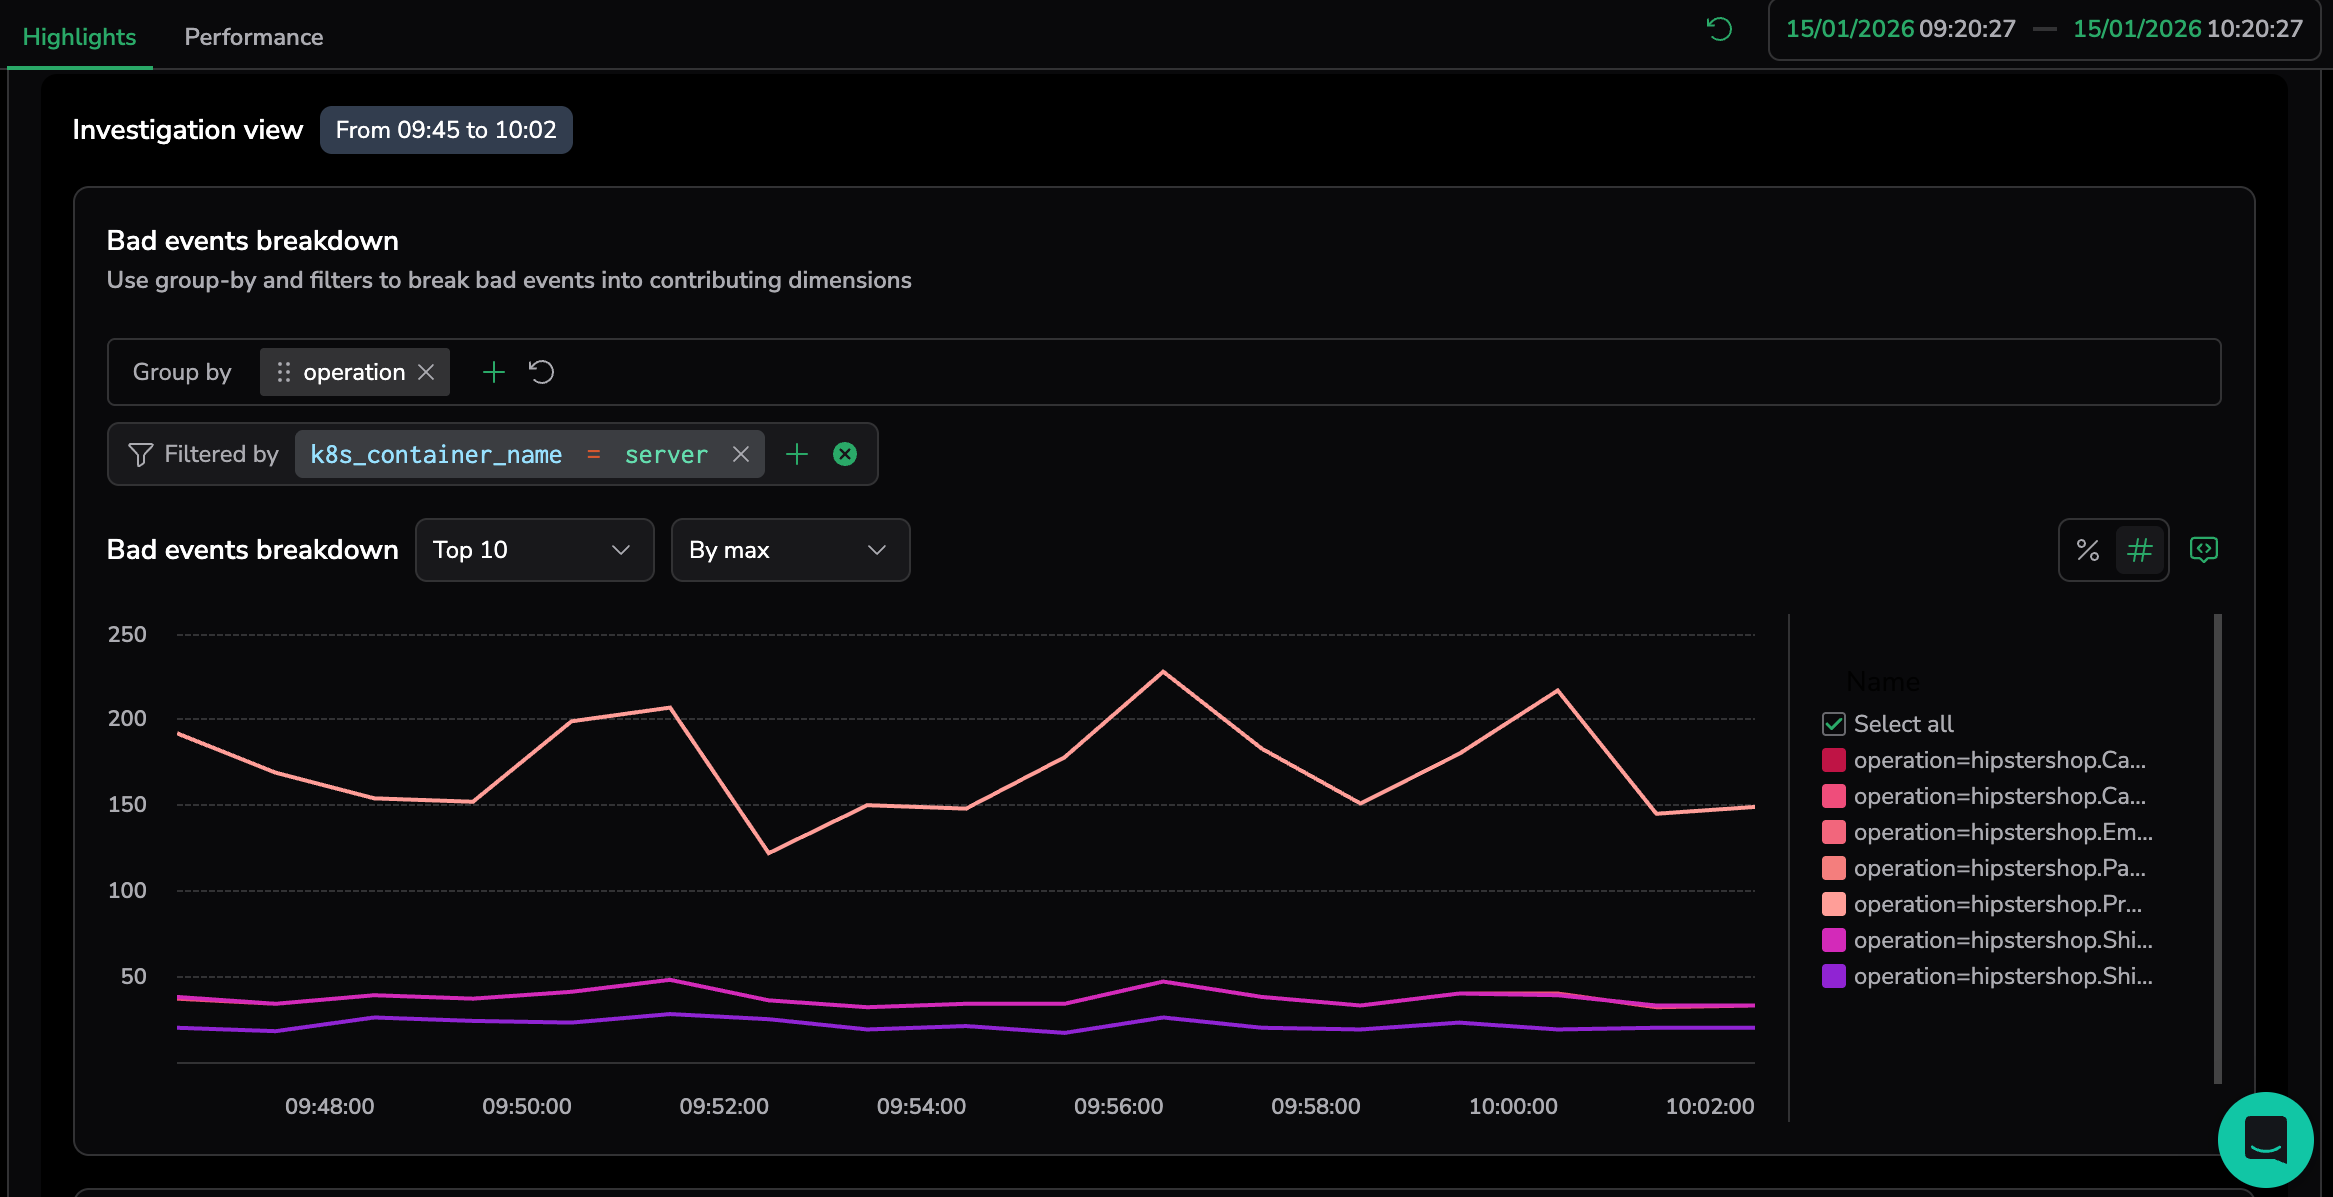Add a new group-by dimension
The image size is (2333, 1197).
[x=494, y=372]
